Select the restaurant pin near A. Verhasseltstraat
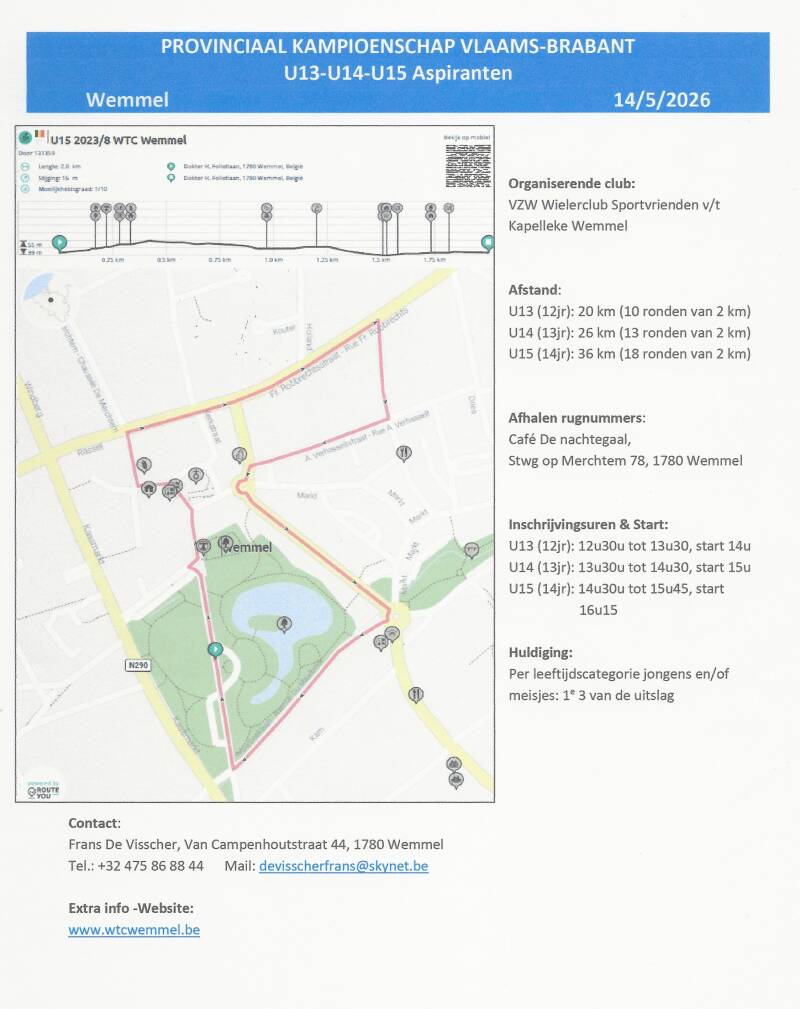The height and width of the screenshot is (1009, 800). click(x=404, y=454)
